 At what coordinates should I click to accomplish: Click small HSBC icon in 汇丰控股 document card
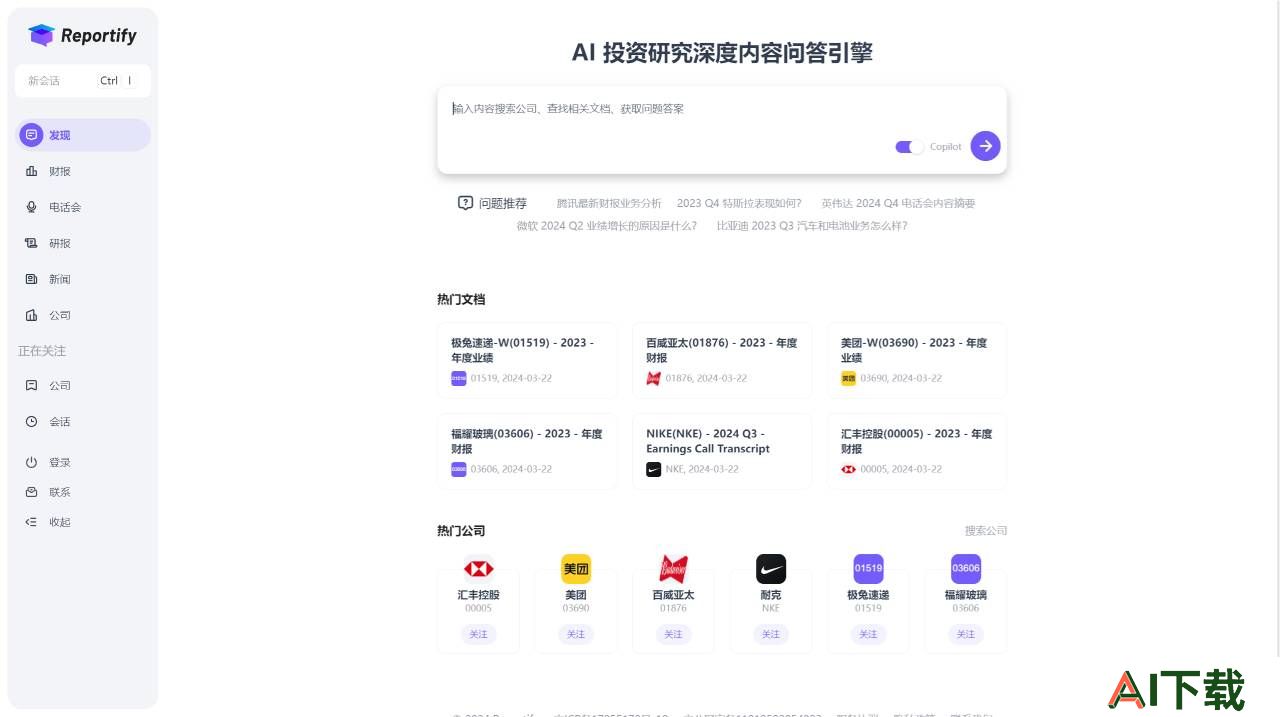point(849,469)
